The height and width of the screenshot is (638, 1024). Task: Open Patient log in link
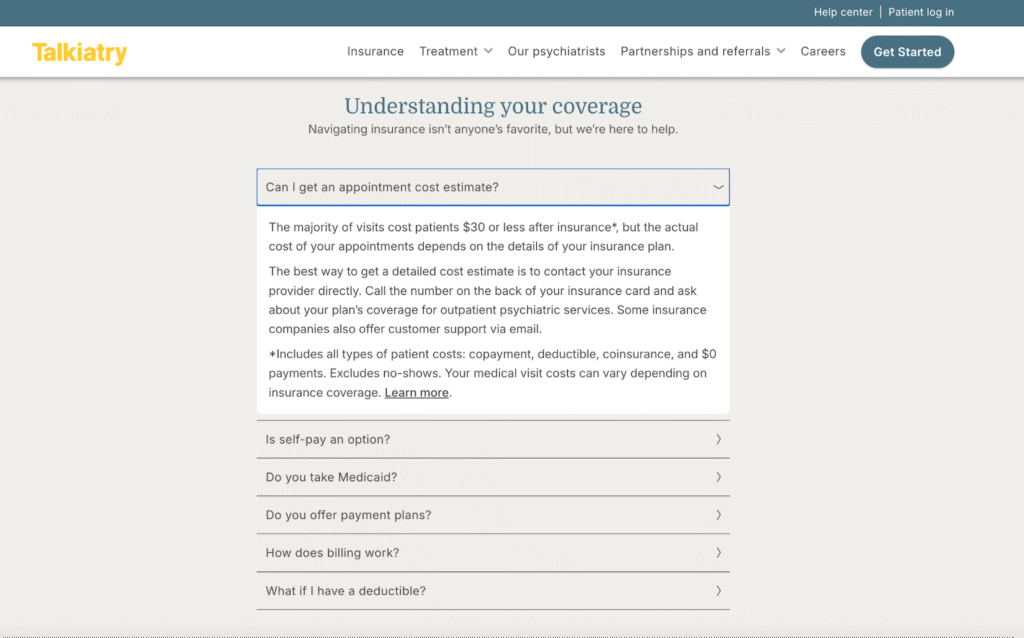tap(920, 12)
